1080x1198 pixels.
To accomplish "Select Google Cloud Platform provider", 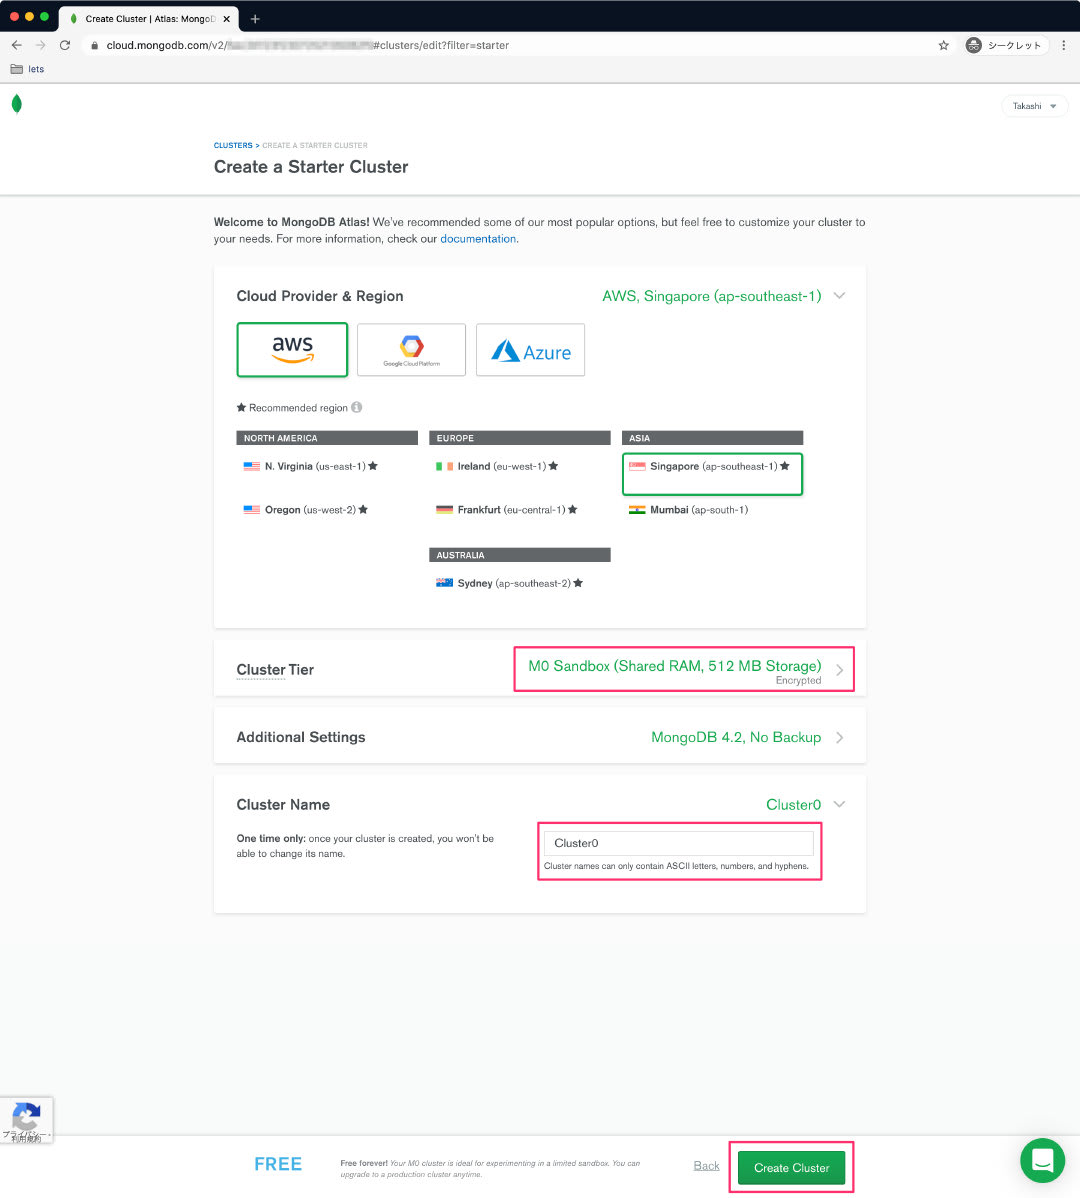I will click(x=412, y=350).
